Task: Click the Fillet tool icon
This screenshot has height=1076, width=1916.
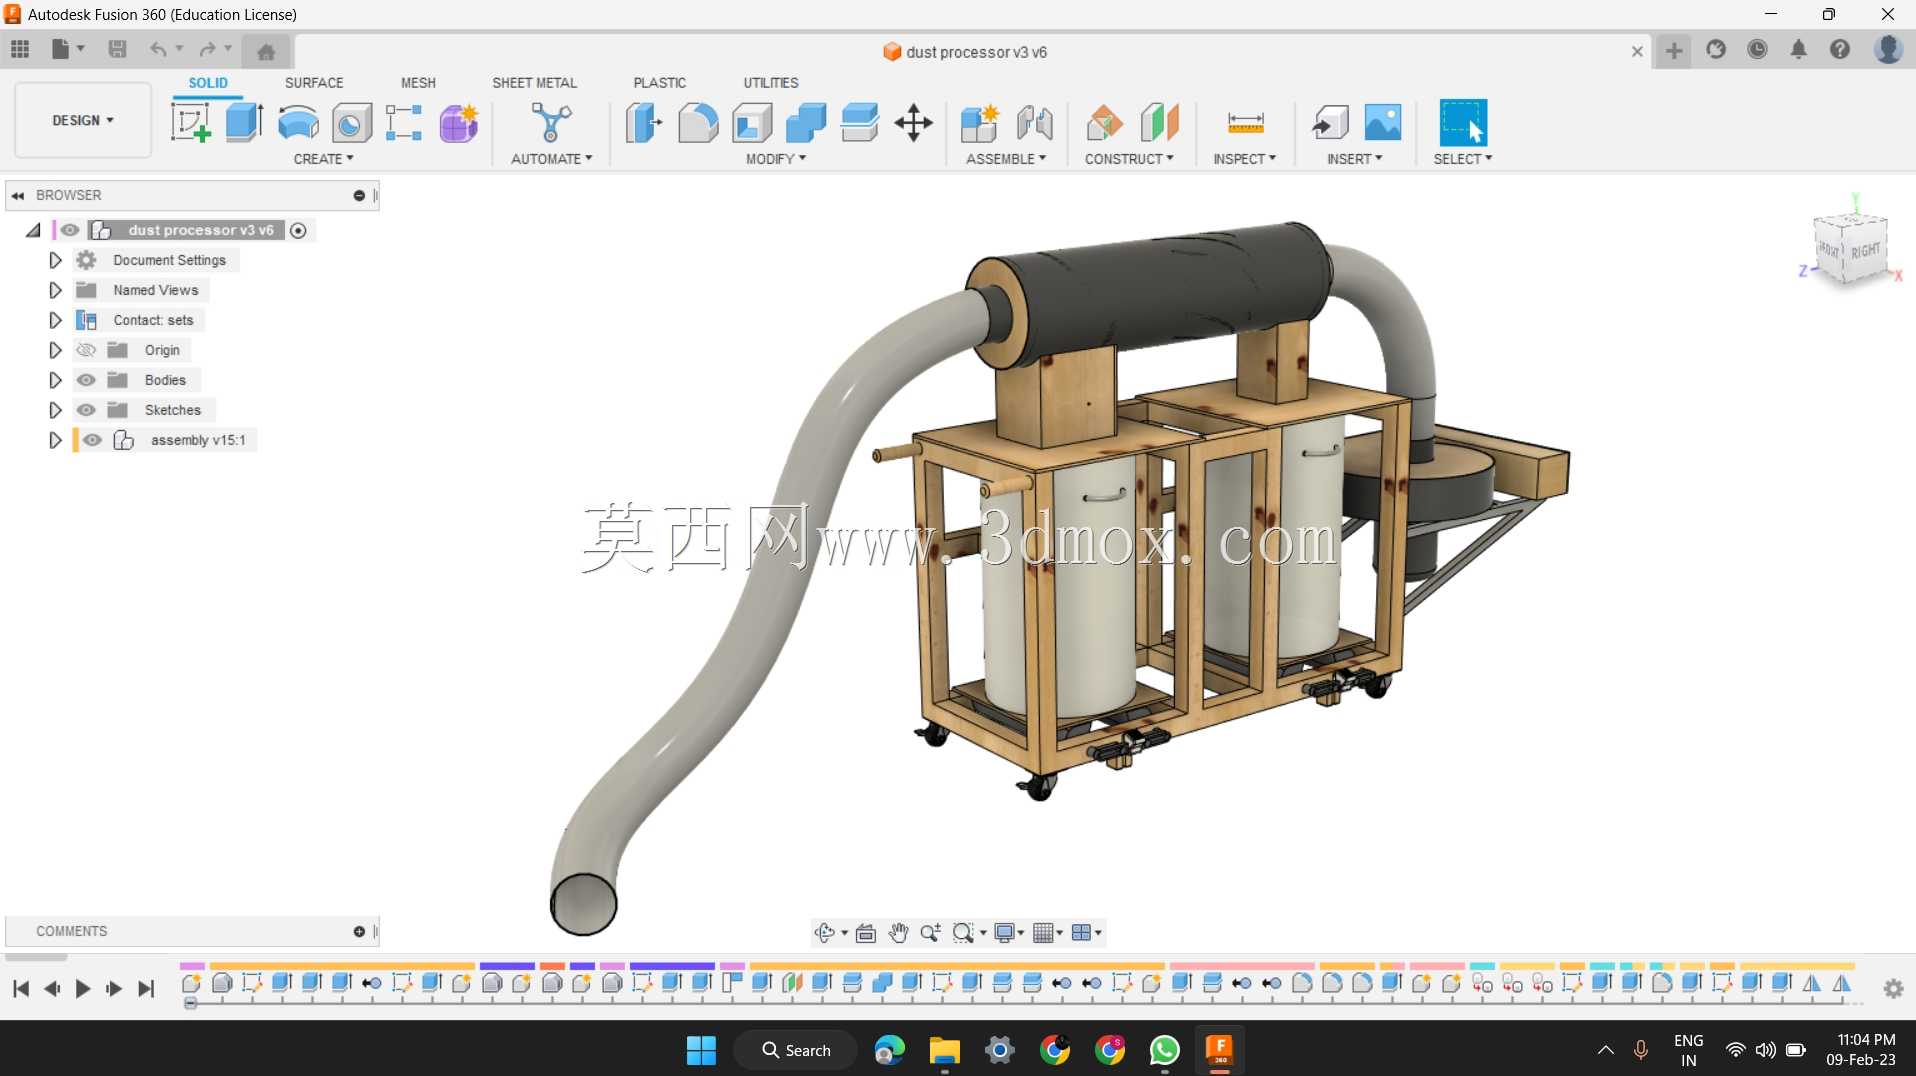Action: (x=698, y=123)
